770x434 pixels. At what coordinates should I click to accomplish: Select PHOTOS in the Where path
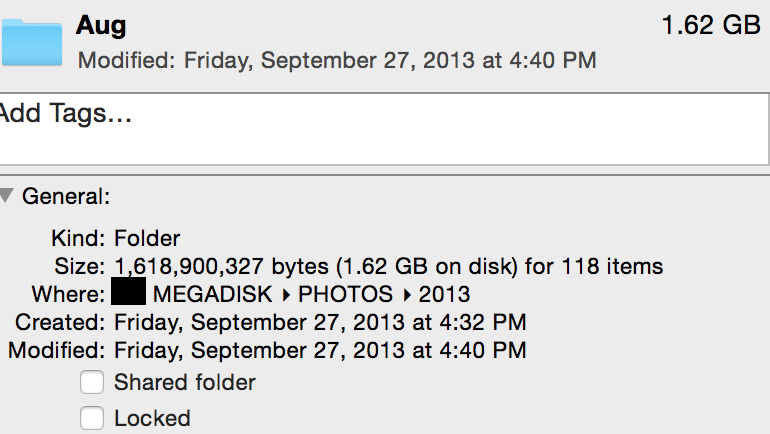[x=345, y=294]
